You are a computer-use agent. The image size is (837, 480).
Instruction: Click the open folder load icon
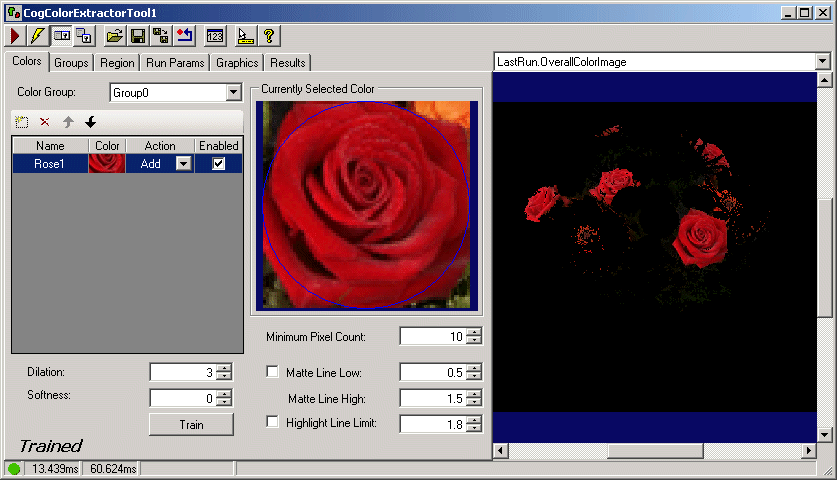(115, 36)
